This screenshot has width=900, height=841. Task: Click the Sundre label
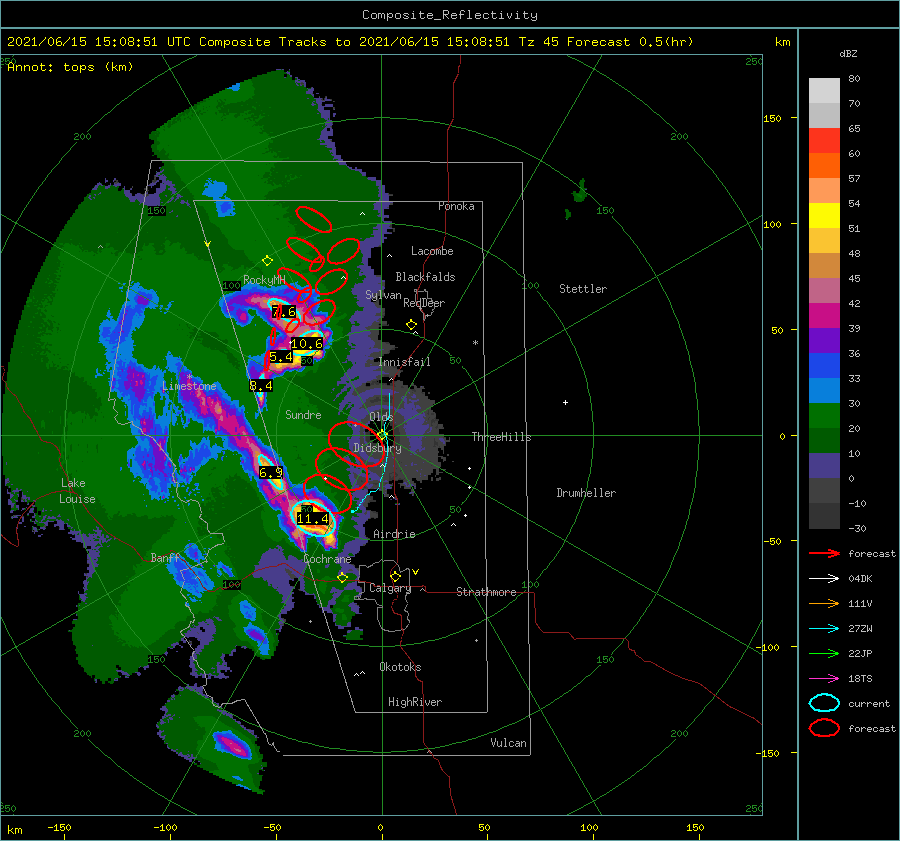pos(303,414)
